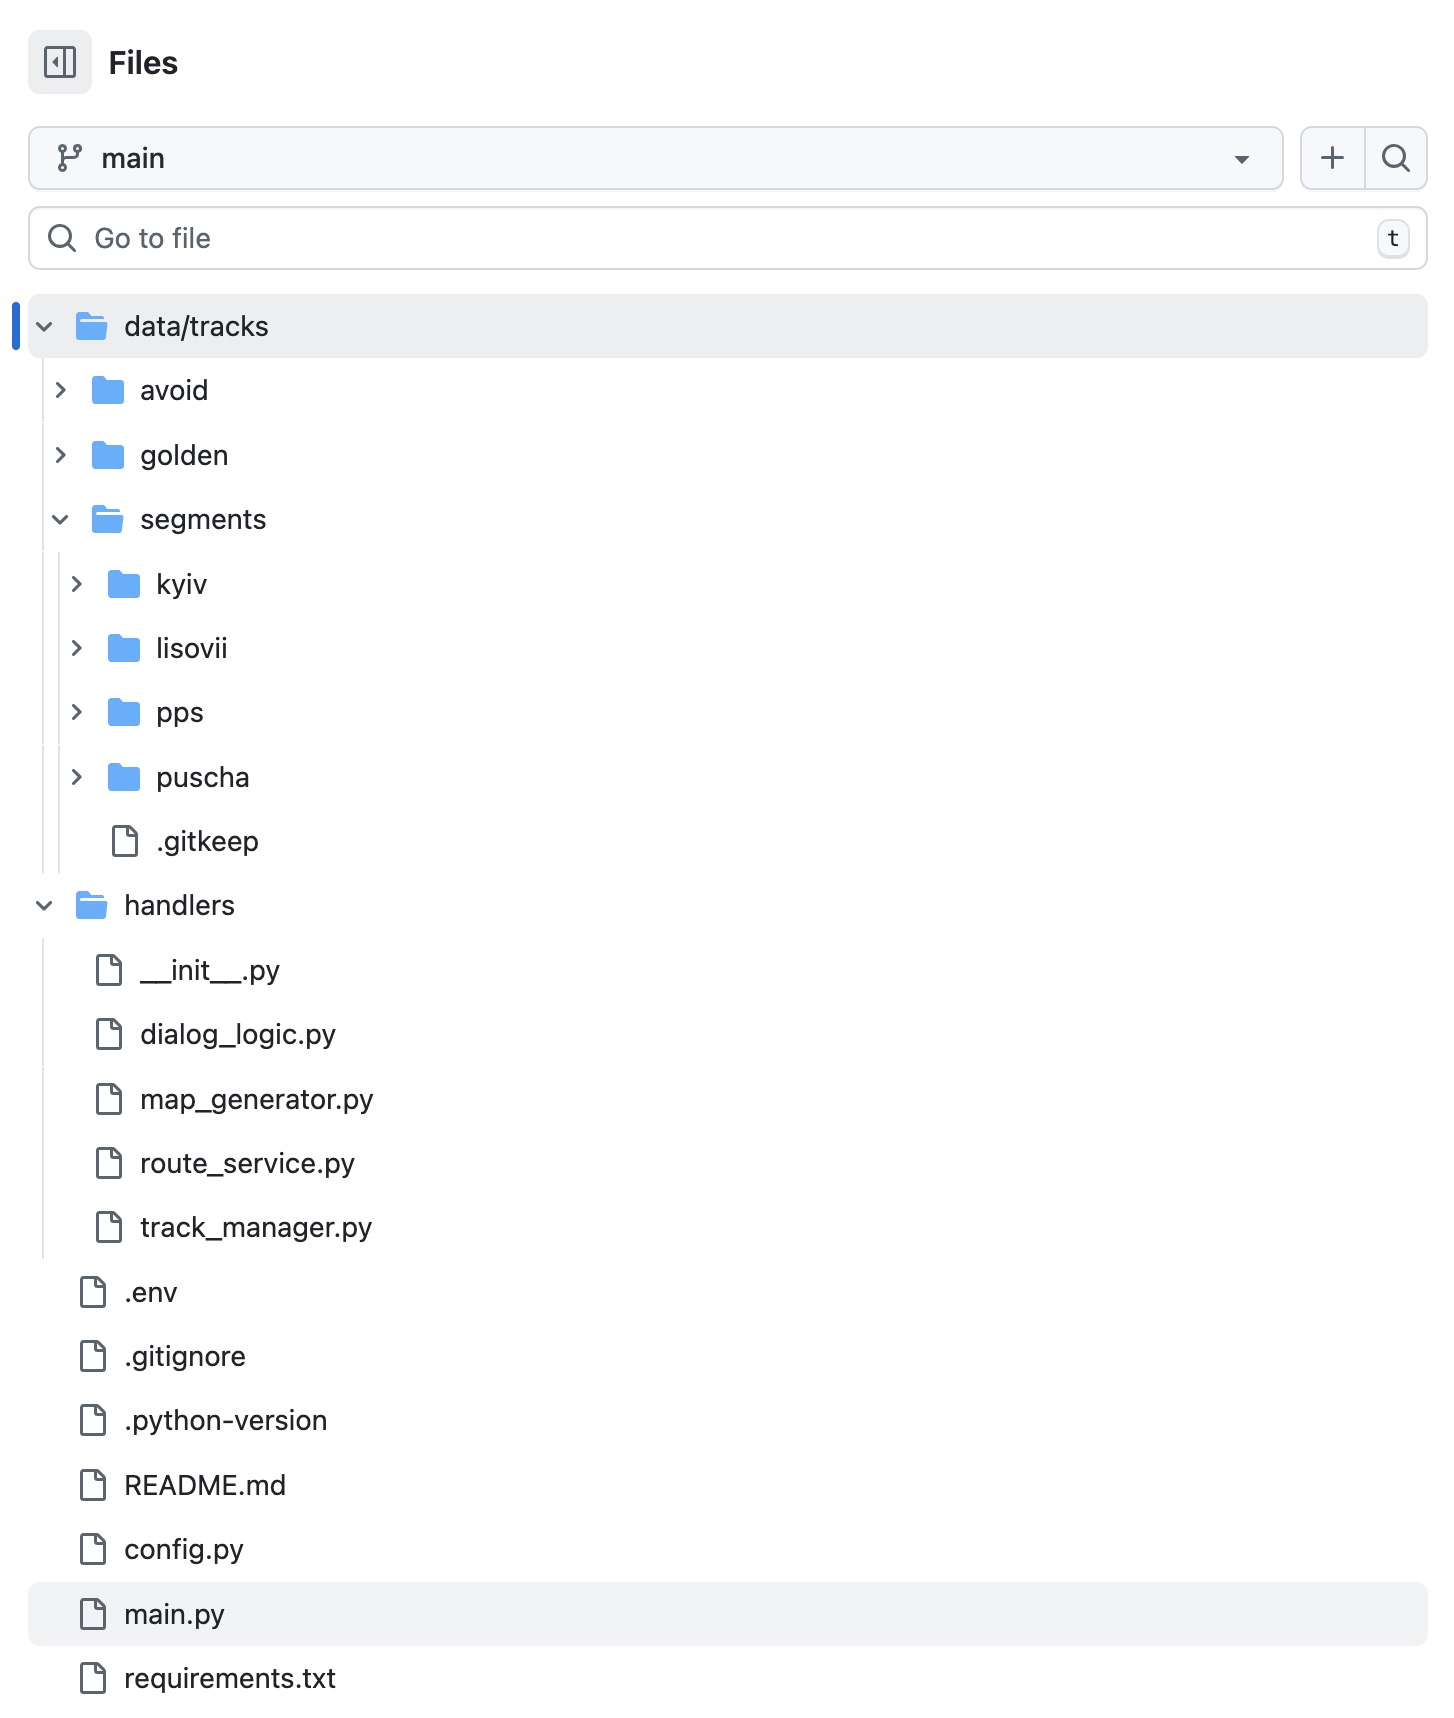Select the lisovii folder
Viewport: 1454px width, 1718px height.
pos(191,649)
